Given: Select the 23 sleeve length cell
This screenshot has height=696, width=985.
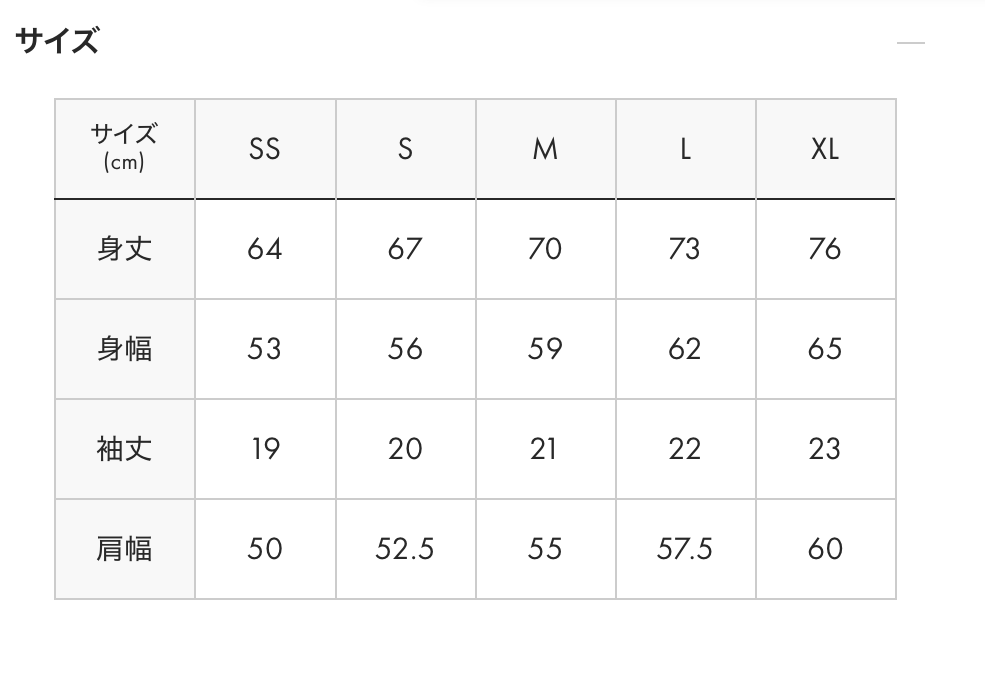Looking at the screenshot, I should pos(825,449).
